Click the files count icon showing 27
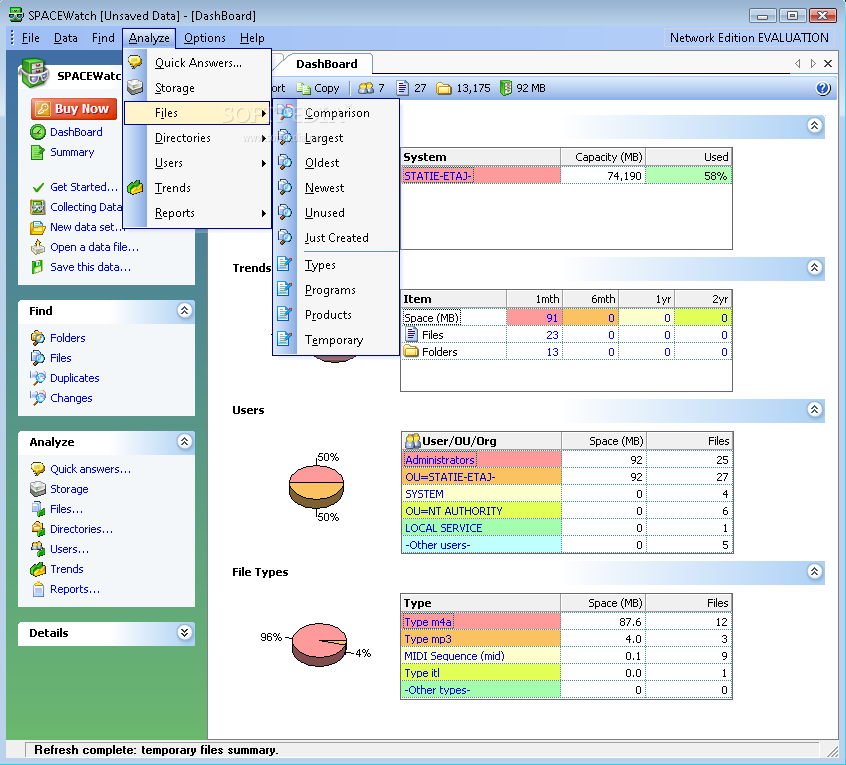This screenshot has width=846, height=765. point(402,88)
